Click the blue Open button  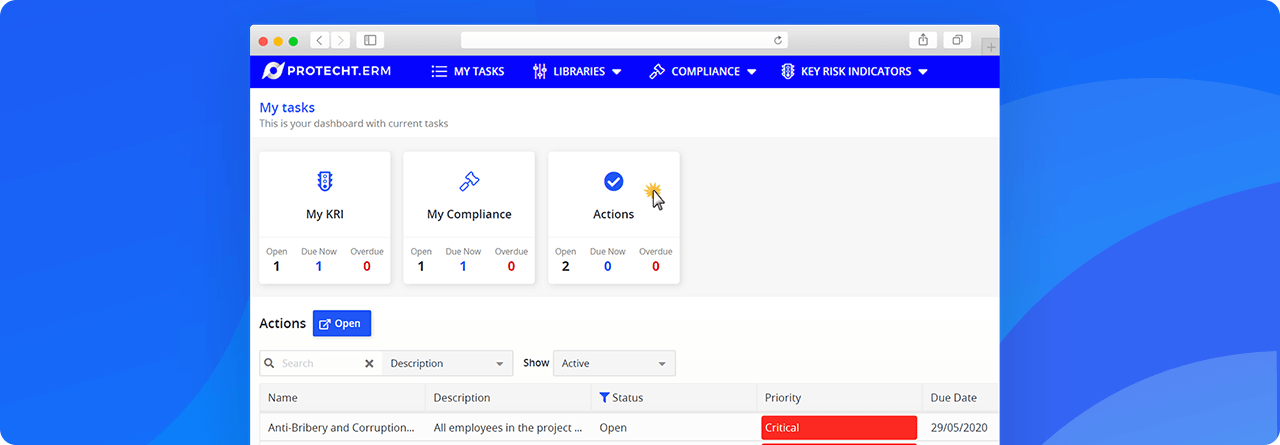point(342,323)
